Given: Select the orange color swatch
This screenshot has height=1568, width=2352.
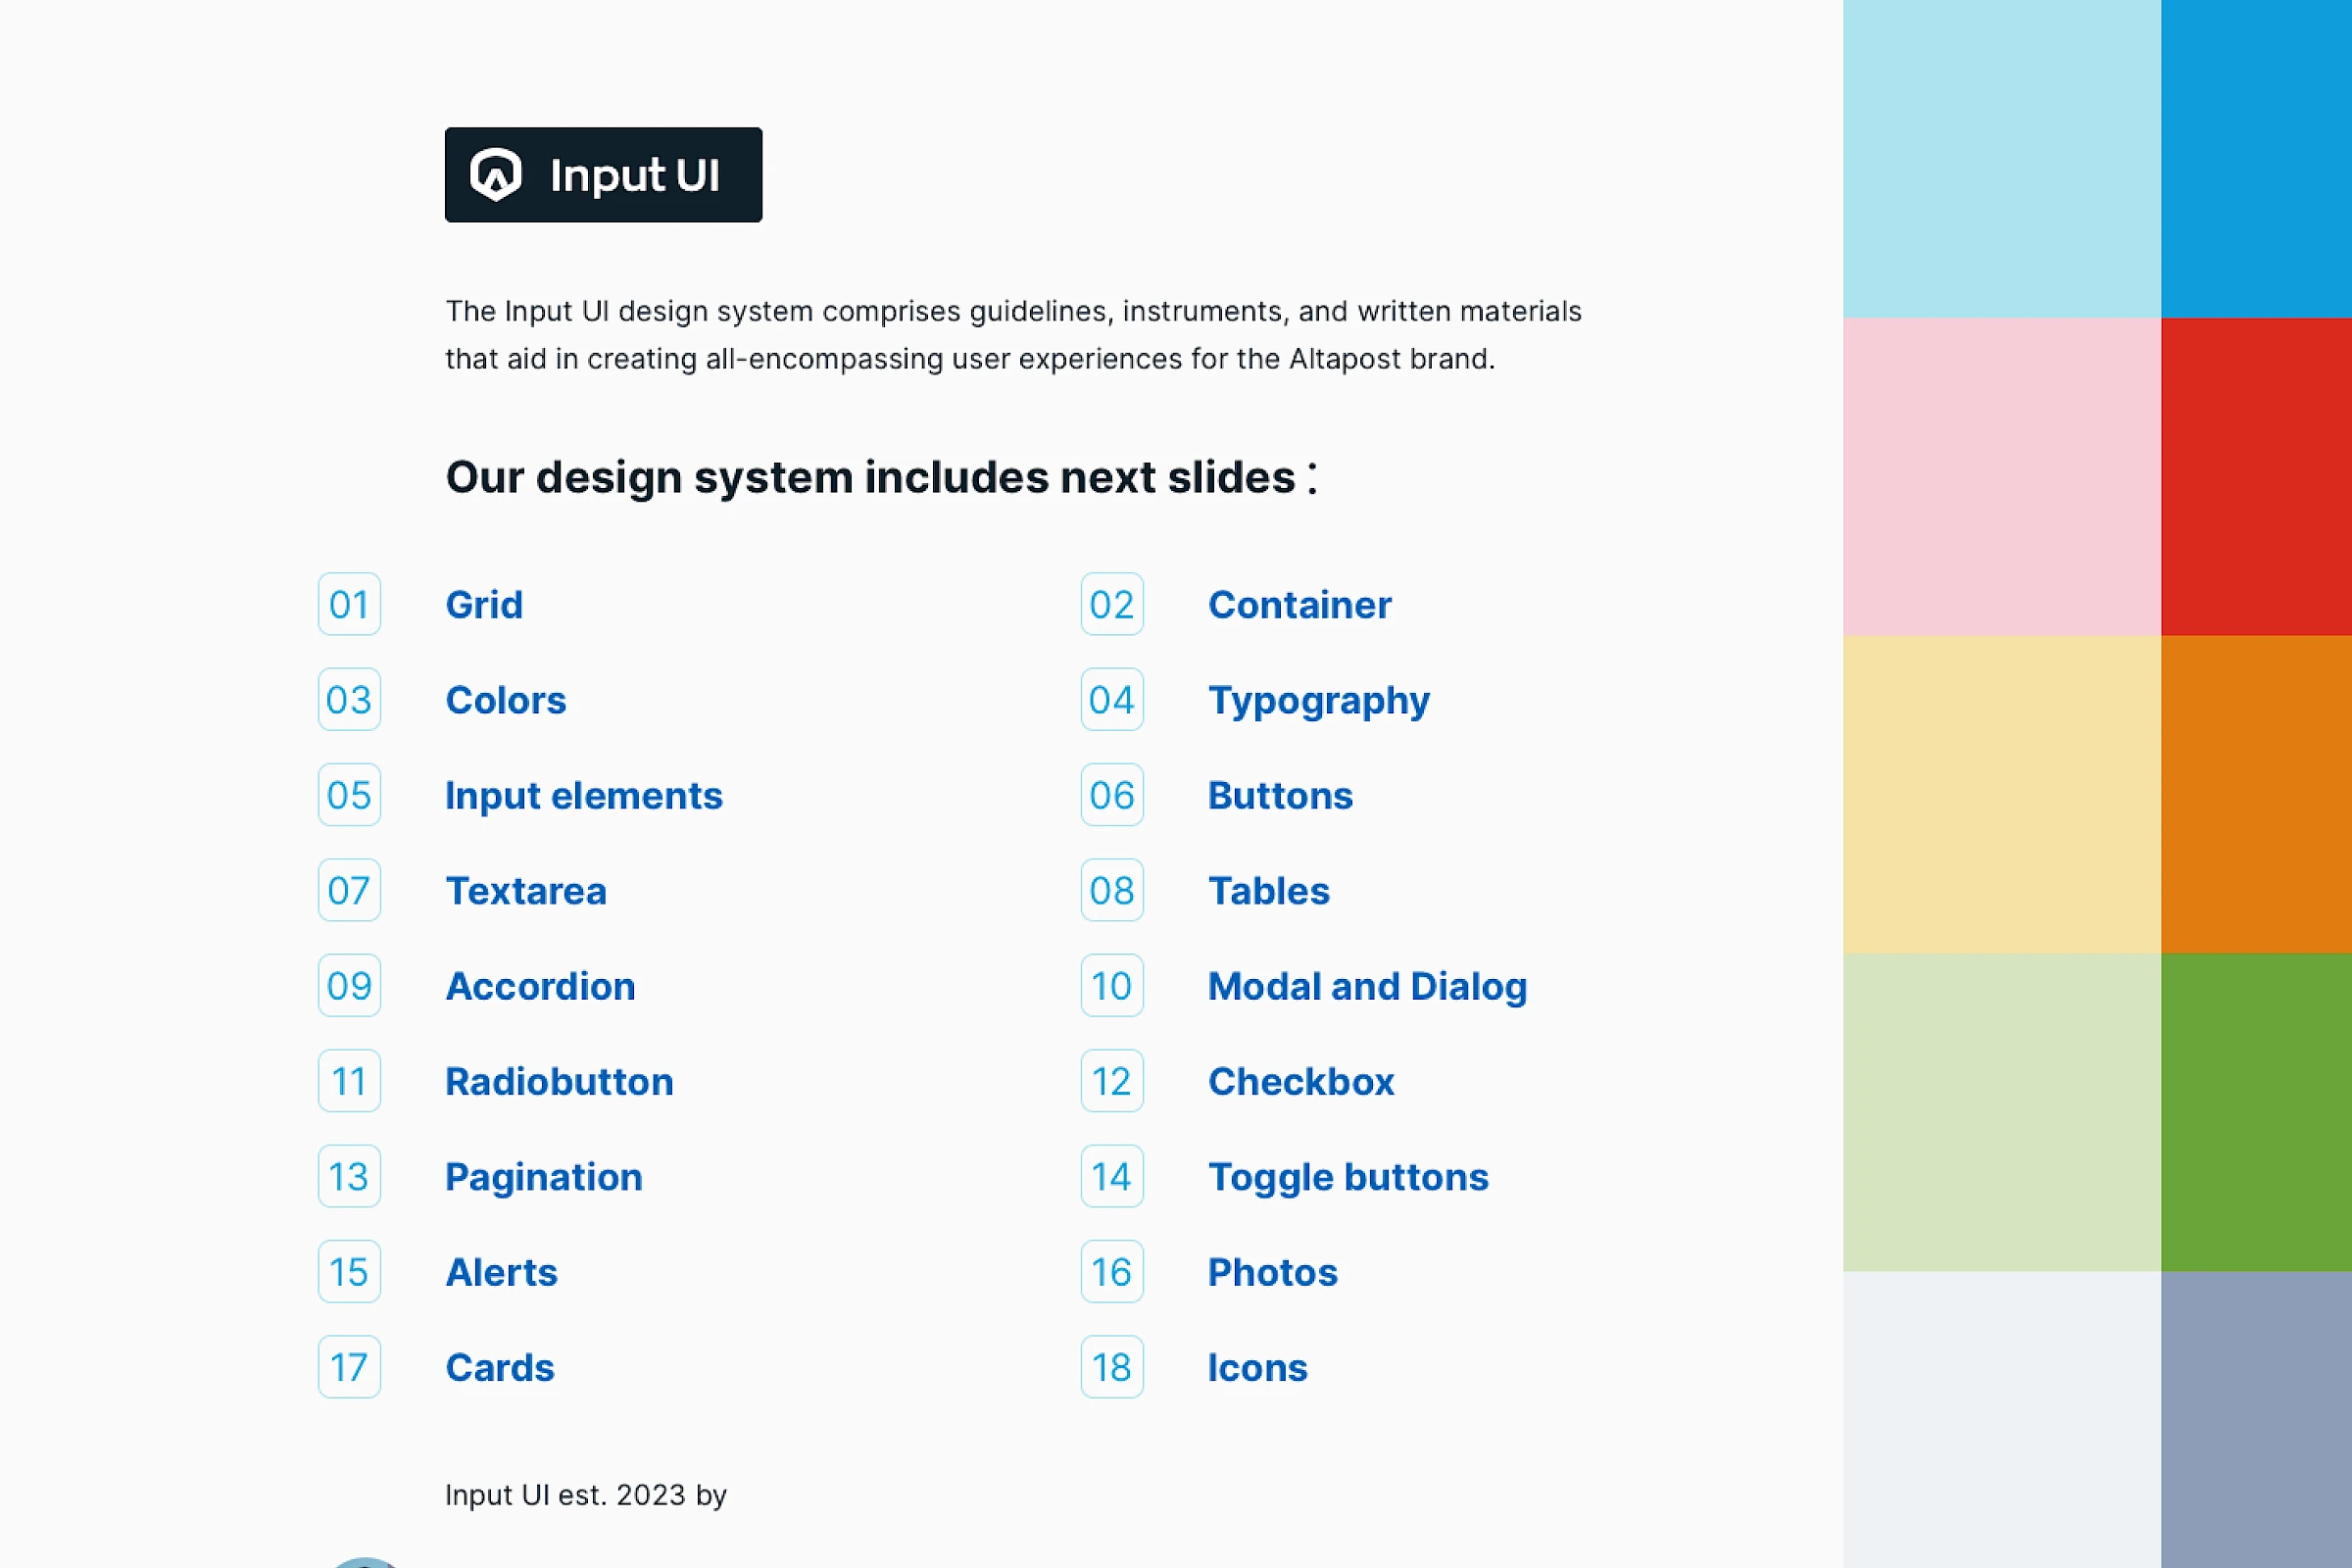Looking at the screenshot, I should pos(2256,795).
